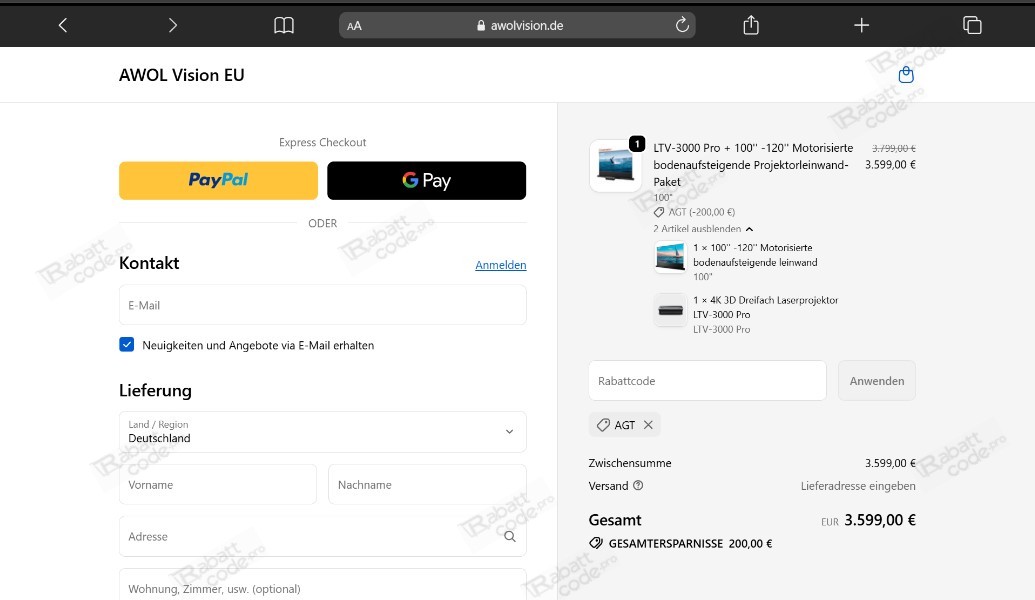
Task: Click the AWOL Vision EU logo
Action: pos(181,74)
